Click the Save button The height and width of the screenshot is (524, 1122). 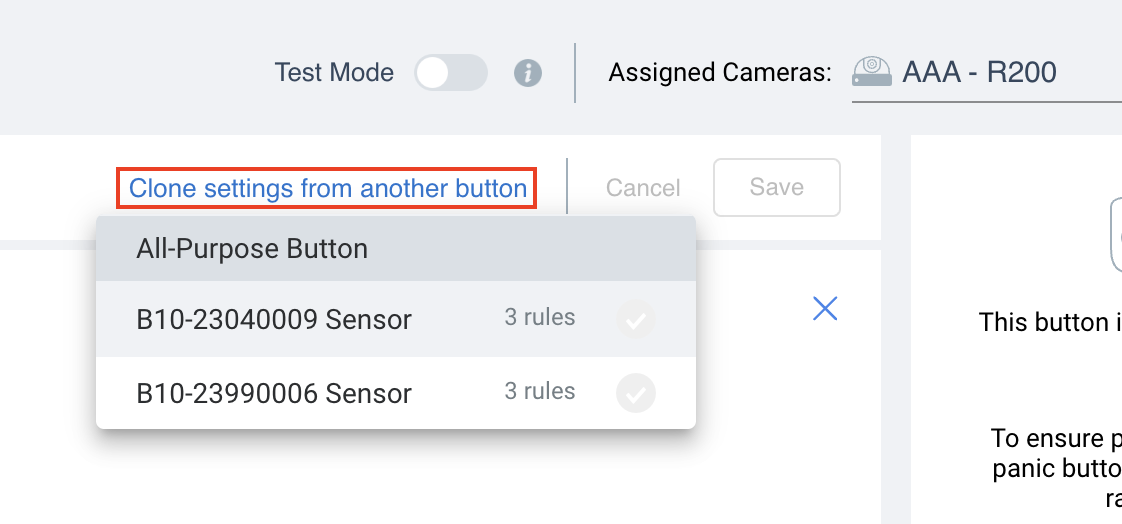coord(776,188)
